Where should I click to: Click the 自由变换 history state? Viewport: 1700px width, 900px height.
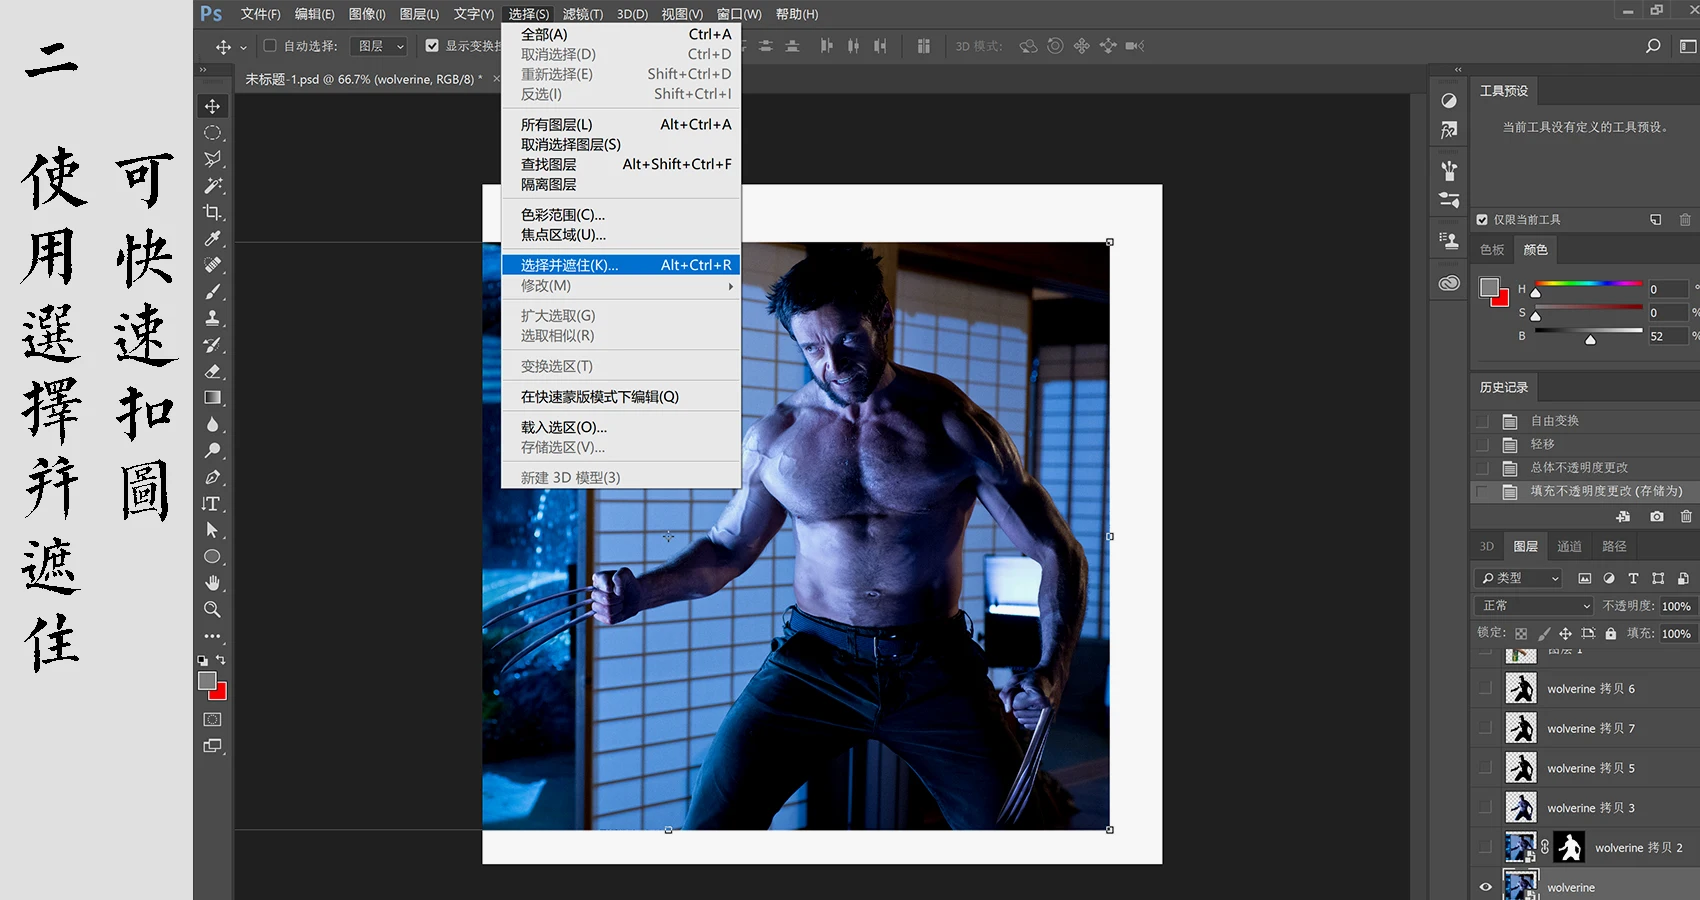[1584, 421]
